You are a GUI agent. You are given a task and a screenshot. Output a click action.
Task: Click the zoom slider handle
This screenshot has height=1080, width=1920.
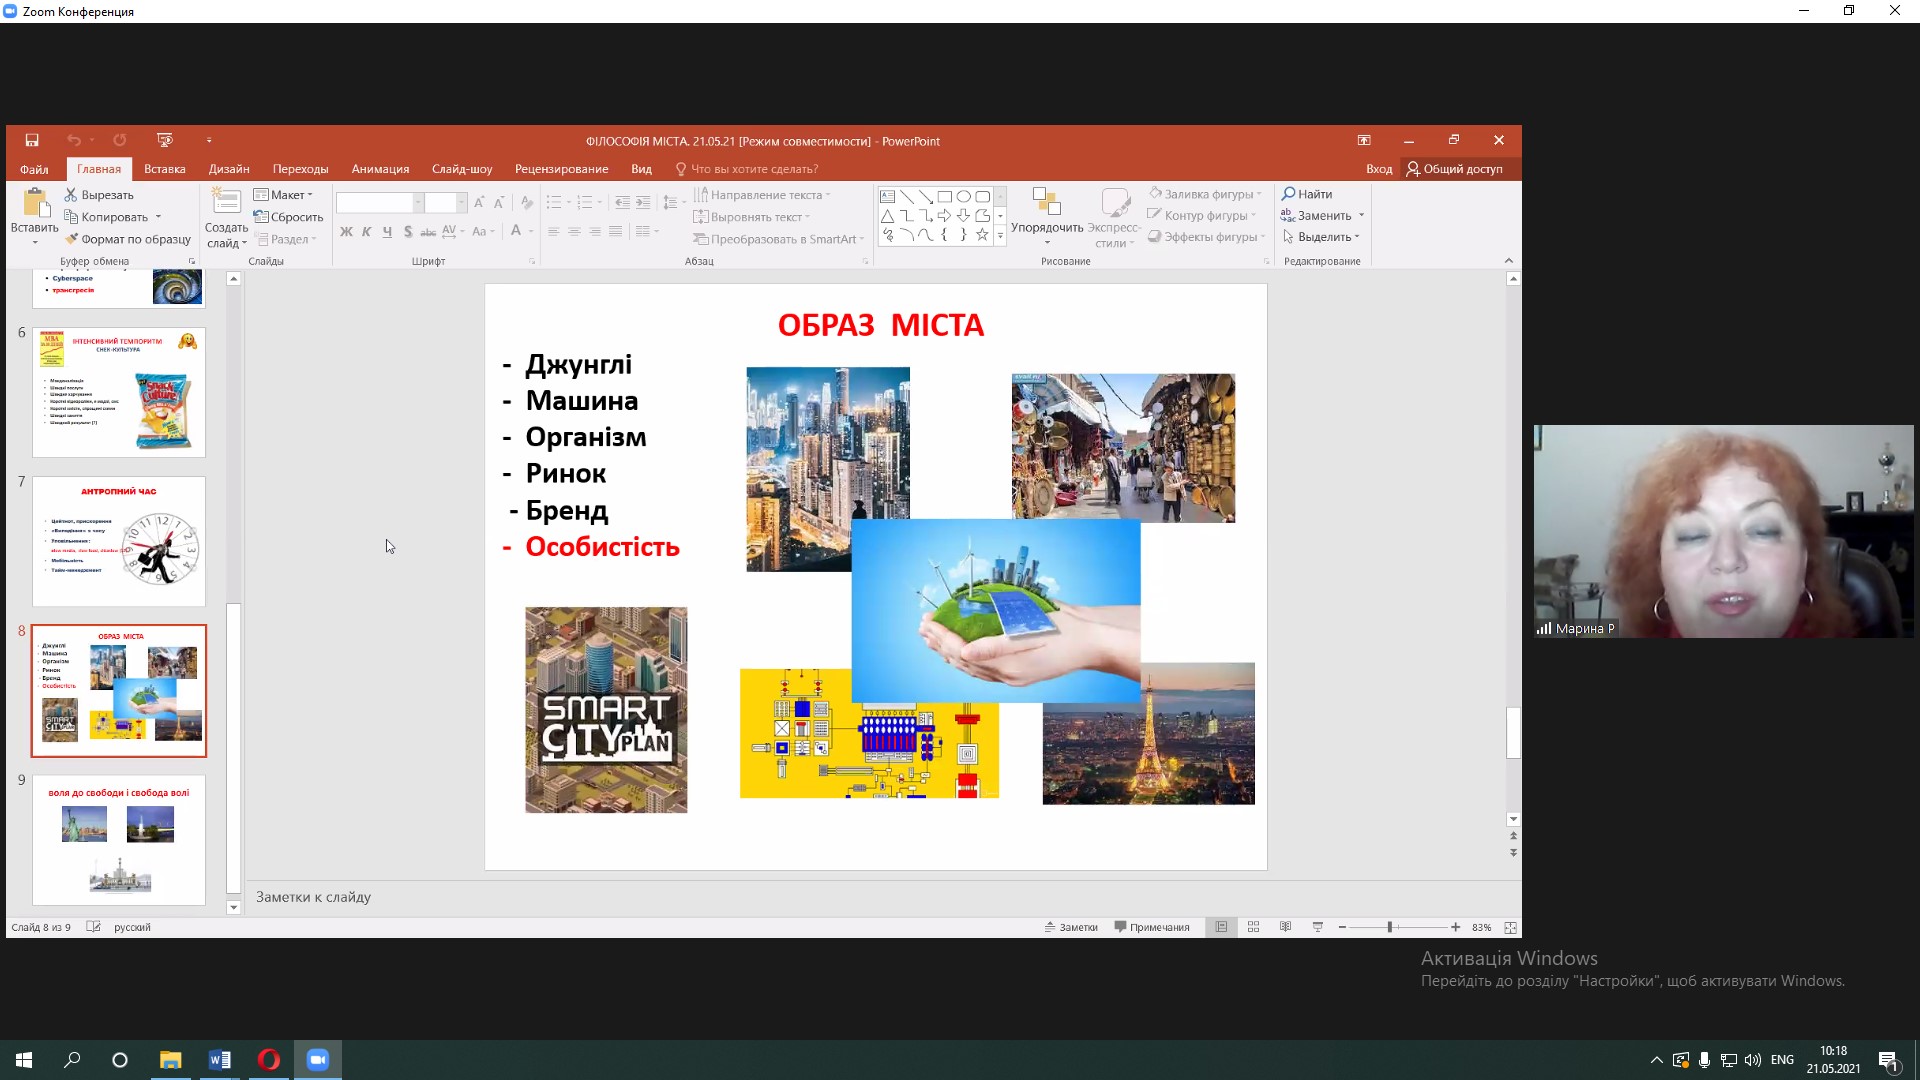pos(1390,927)
